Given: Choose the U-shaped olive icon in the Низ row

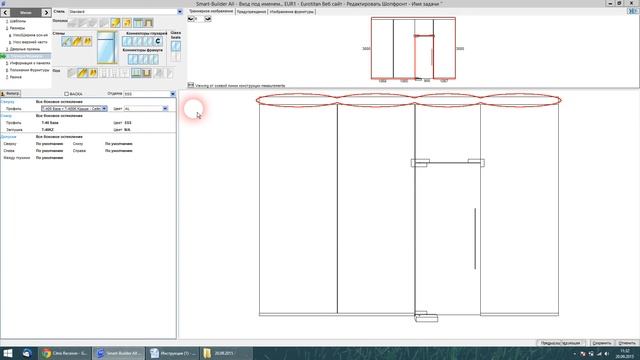Looking at the screenshot, I should [x=147, y=73].
